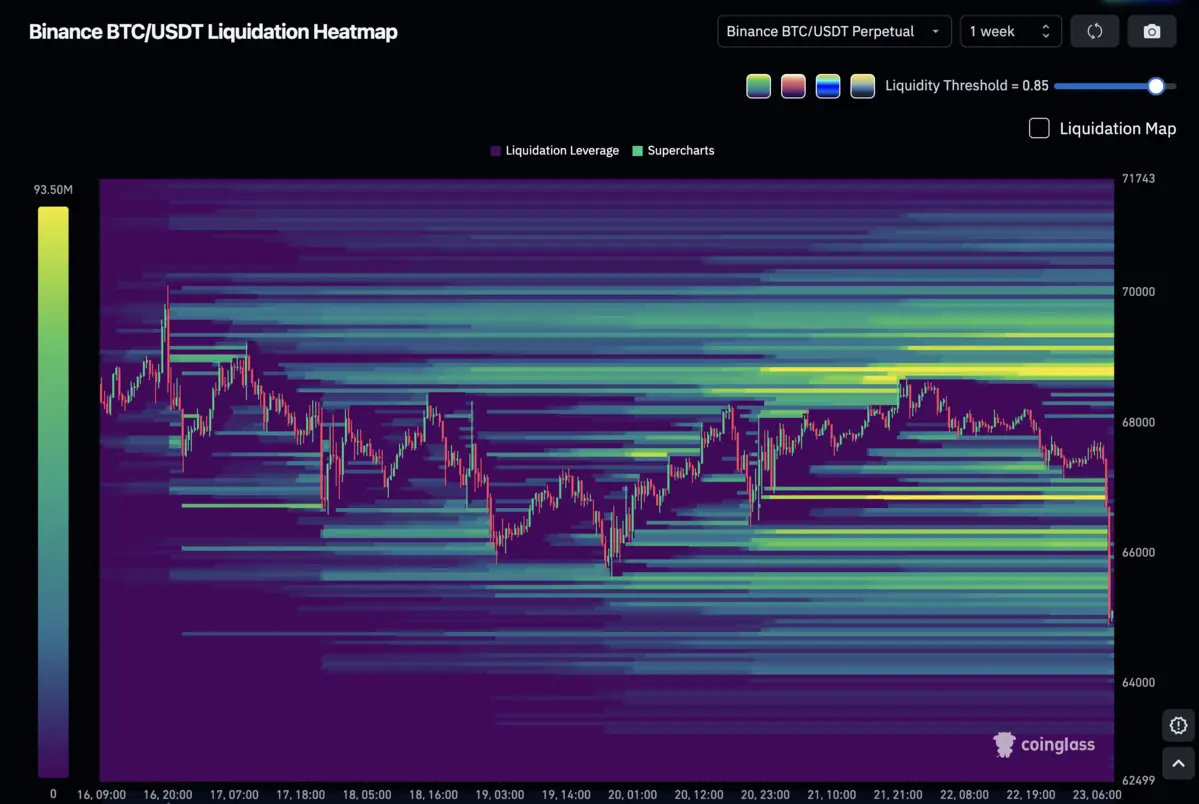Click the 70000 price axis label
The height and width of the screenshot is (804, 1199).
(x=1138, y=292)
